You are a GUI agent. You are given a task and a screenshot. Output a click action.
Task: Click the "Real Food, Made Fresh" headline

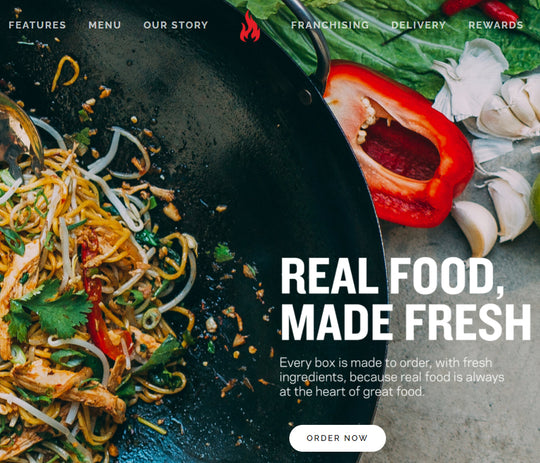click(x=406, y=299)
